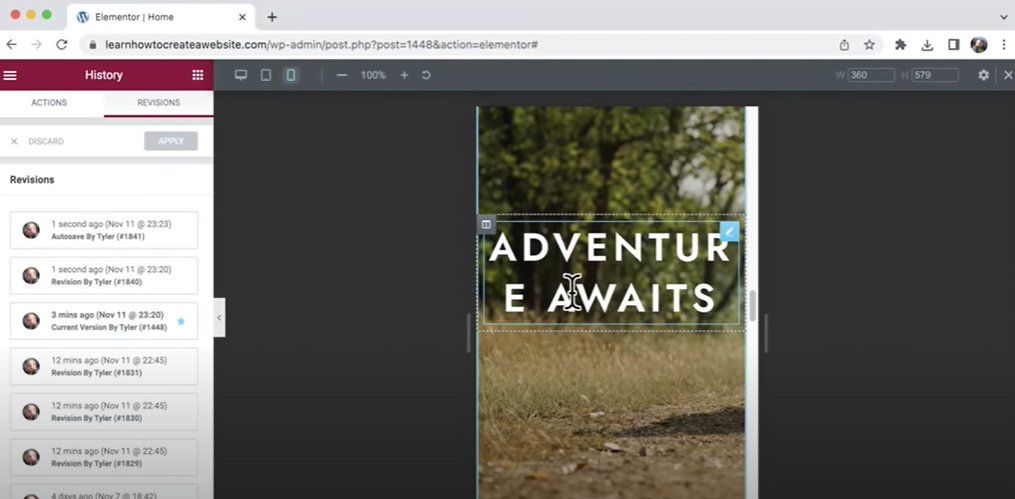Click the column handle icon on heading
Viewport: 1015px width, 499px height.
point(486,225)
